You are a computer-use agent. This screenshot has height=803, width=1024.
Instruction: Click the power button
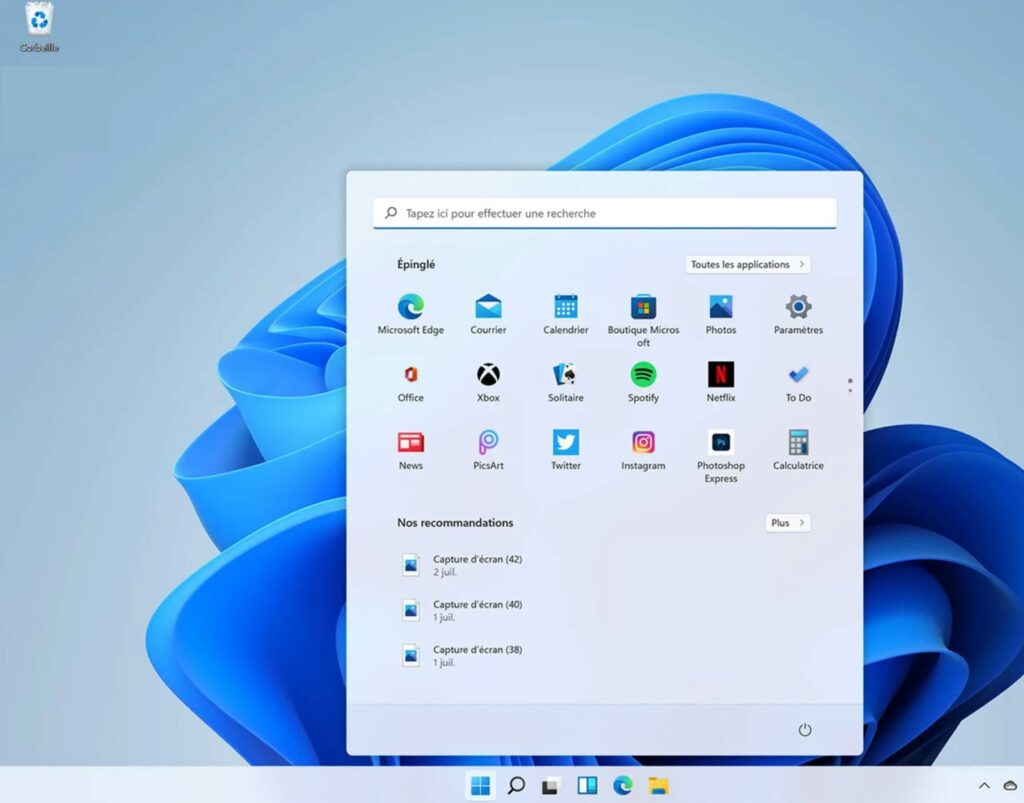[805, 730]
